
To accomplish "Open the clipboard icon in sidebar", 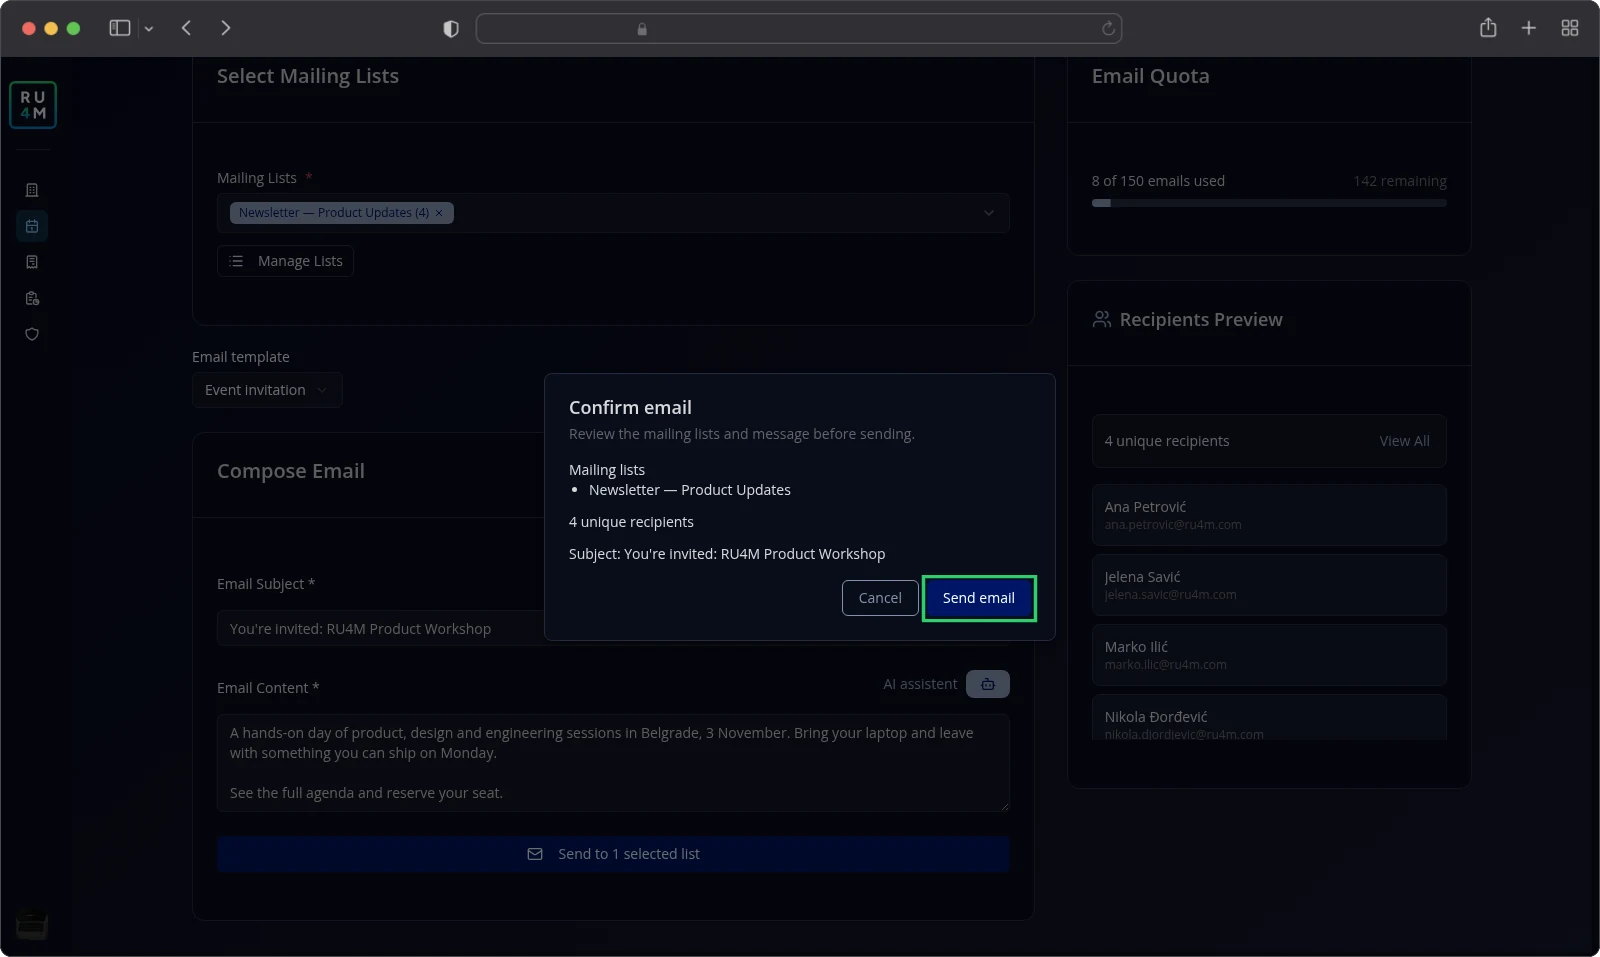I will [32, 298].
